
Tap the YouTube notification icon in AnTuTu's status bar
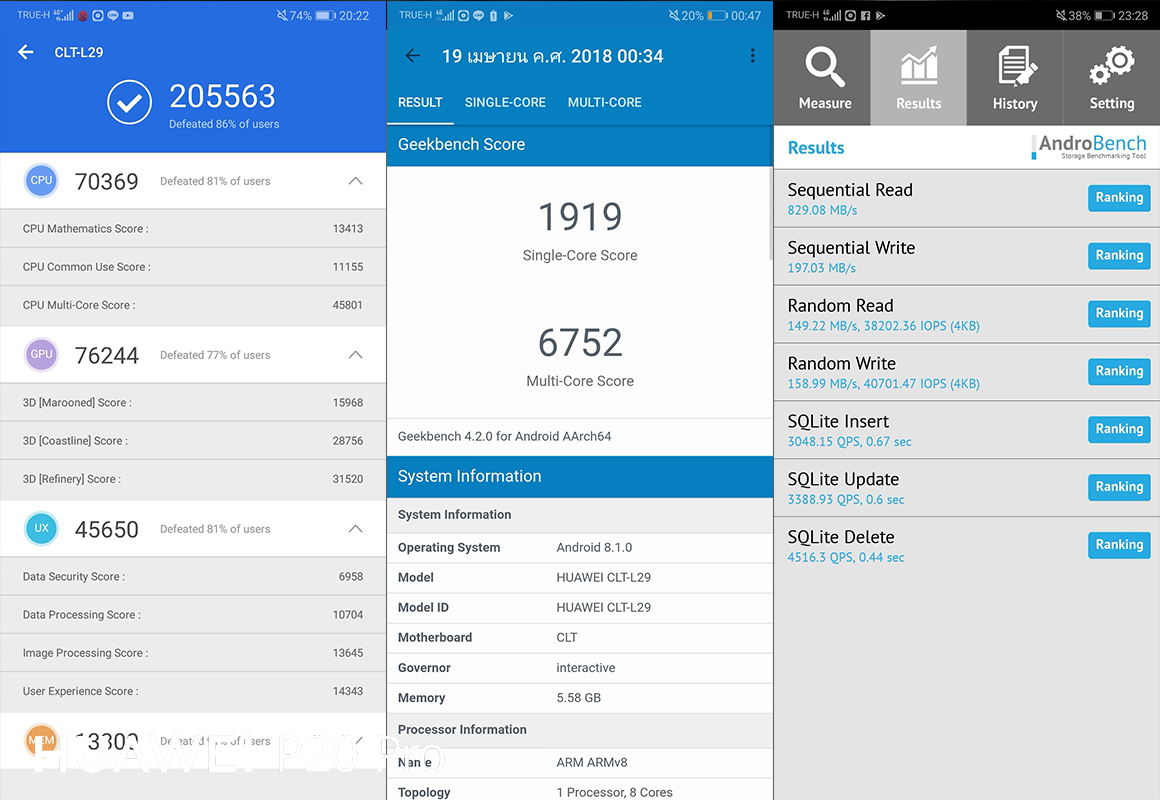click(128, 16)
